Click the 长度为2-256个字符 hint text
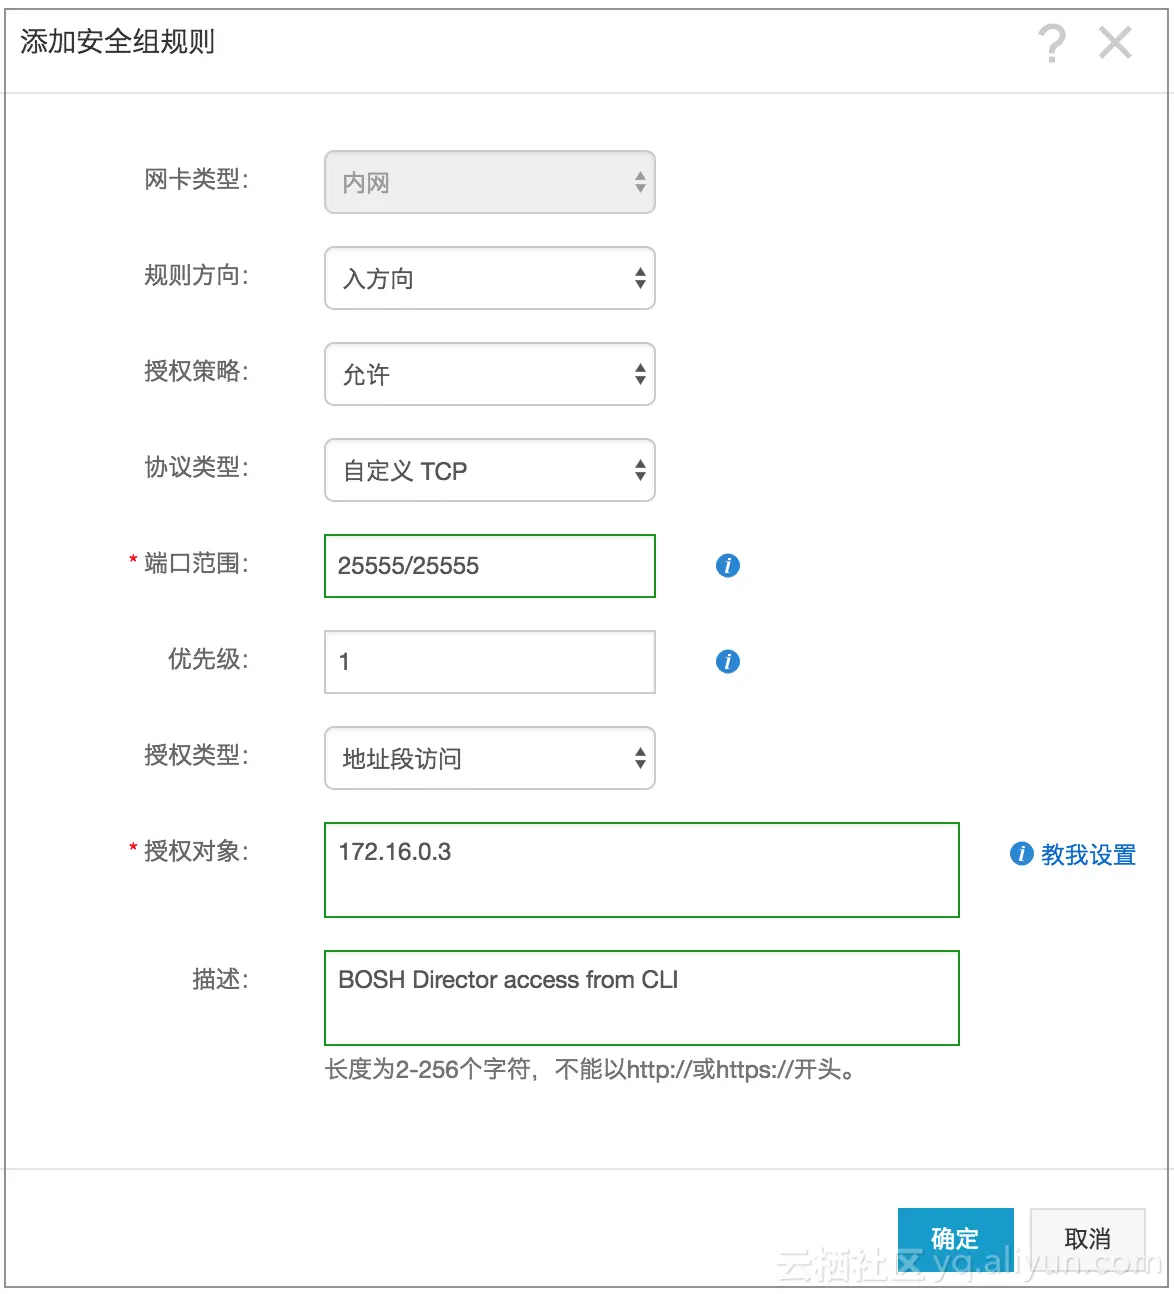Viewport: 1174px width, 1294px height. (590, 1070)
